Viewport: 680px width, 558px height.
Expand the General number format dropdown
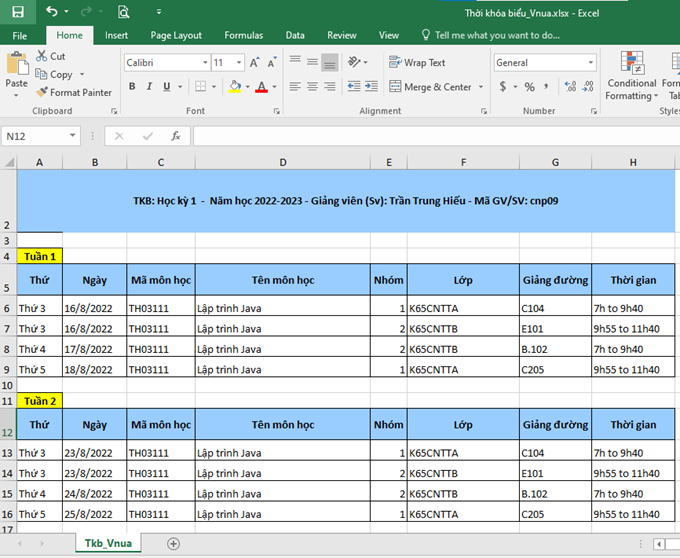[x=590, y=62]
